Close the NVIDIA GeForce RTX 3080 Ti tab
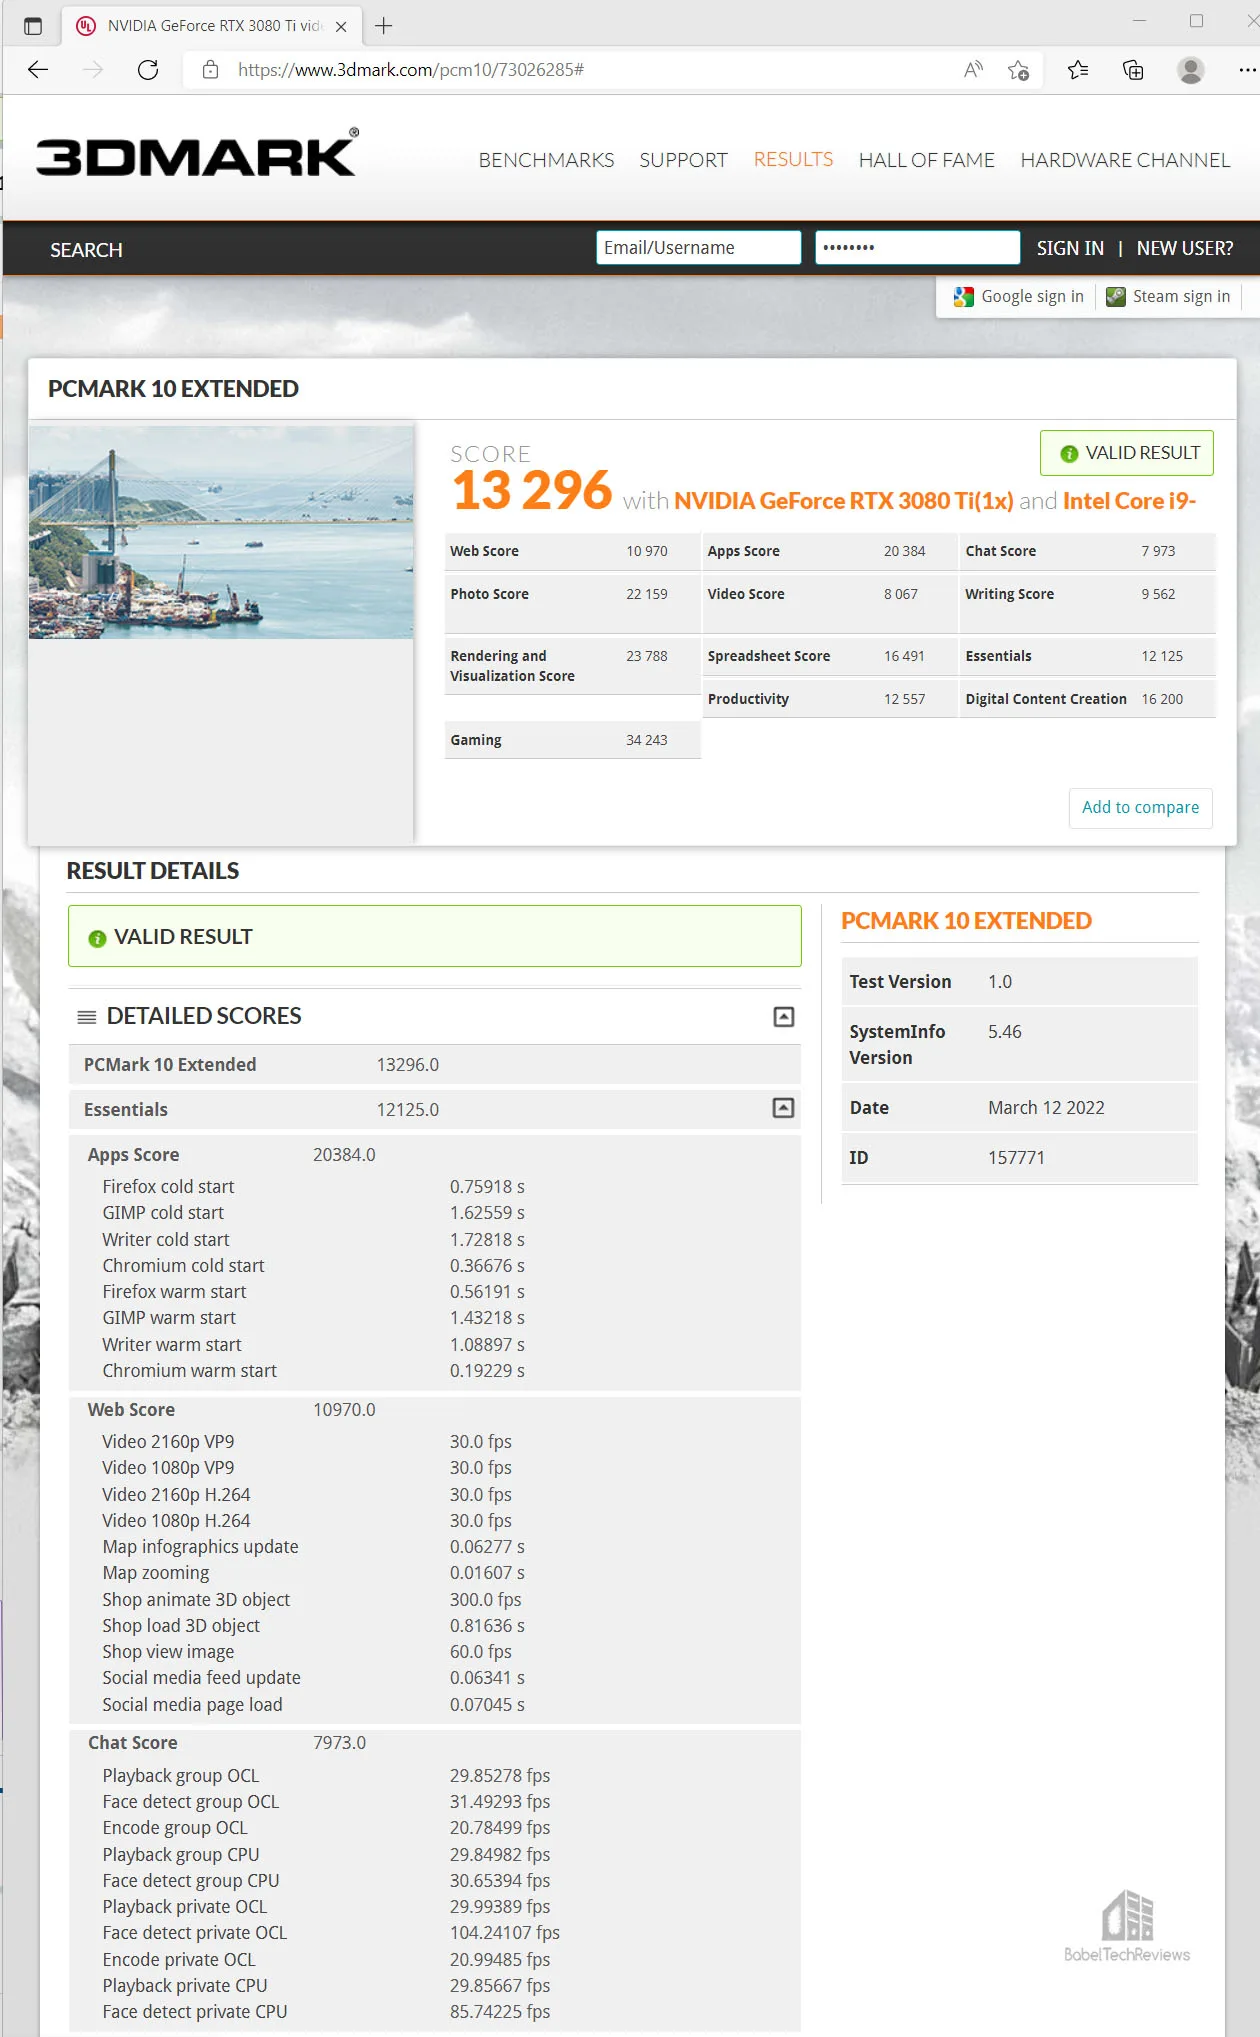This screenshot has height=2037, width=1260. point(341,27)
